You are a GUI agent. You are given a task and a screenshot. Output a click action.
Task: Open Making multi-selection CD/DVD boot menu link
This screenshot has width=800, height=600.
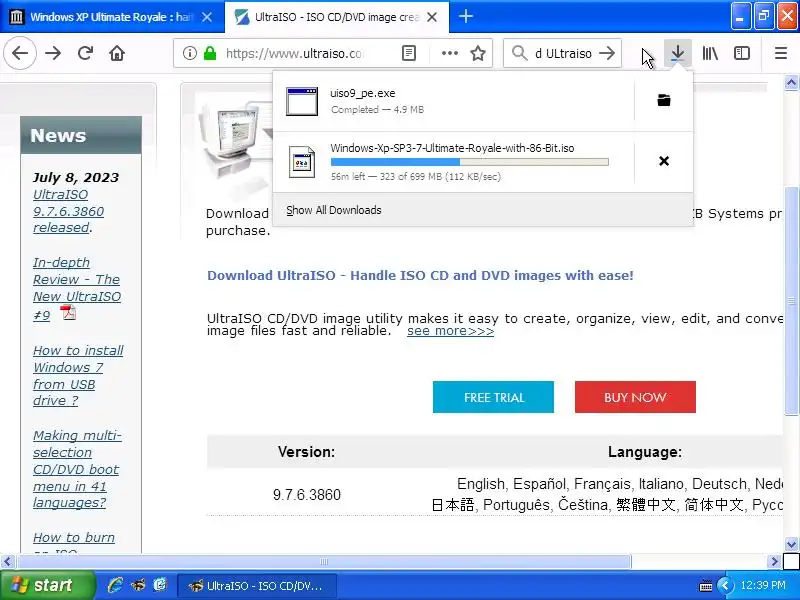[77, 469]
